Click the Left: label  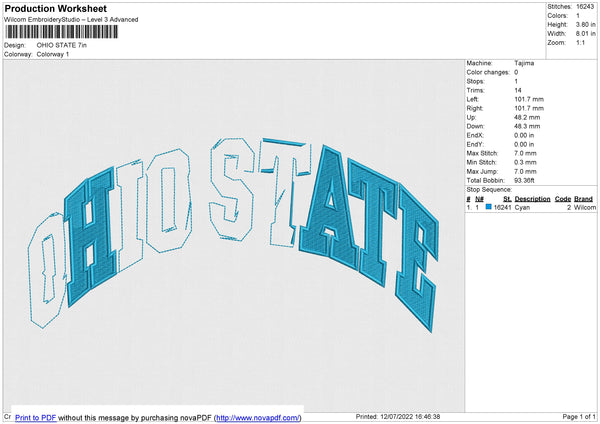pyautogui.click(x=472, y=99)
